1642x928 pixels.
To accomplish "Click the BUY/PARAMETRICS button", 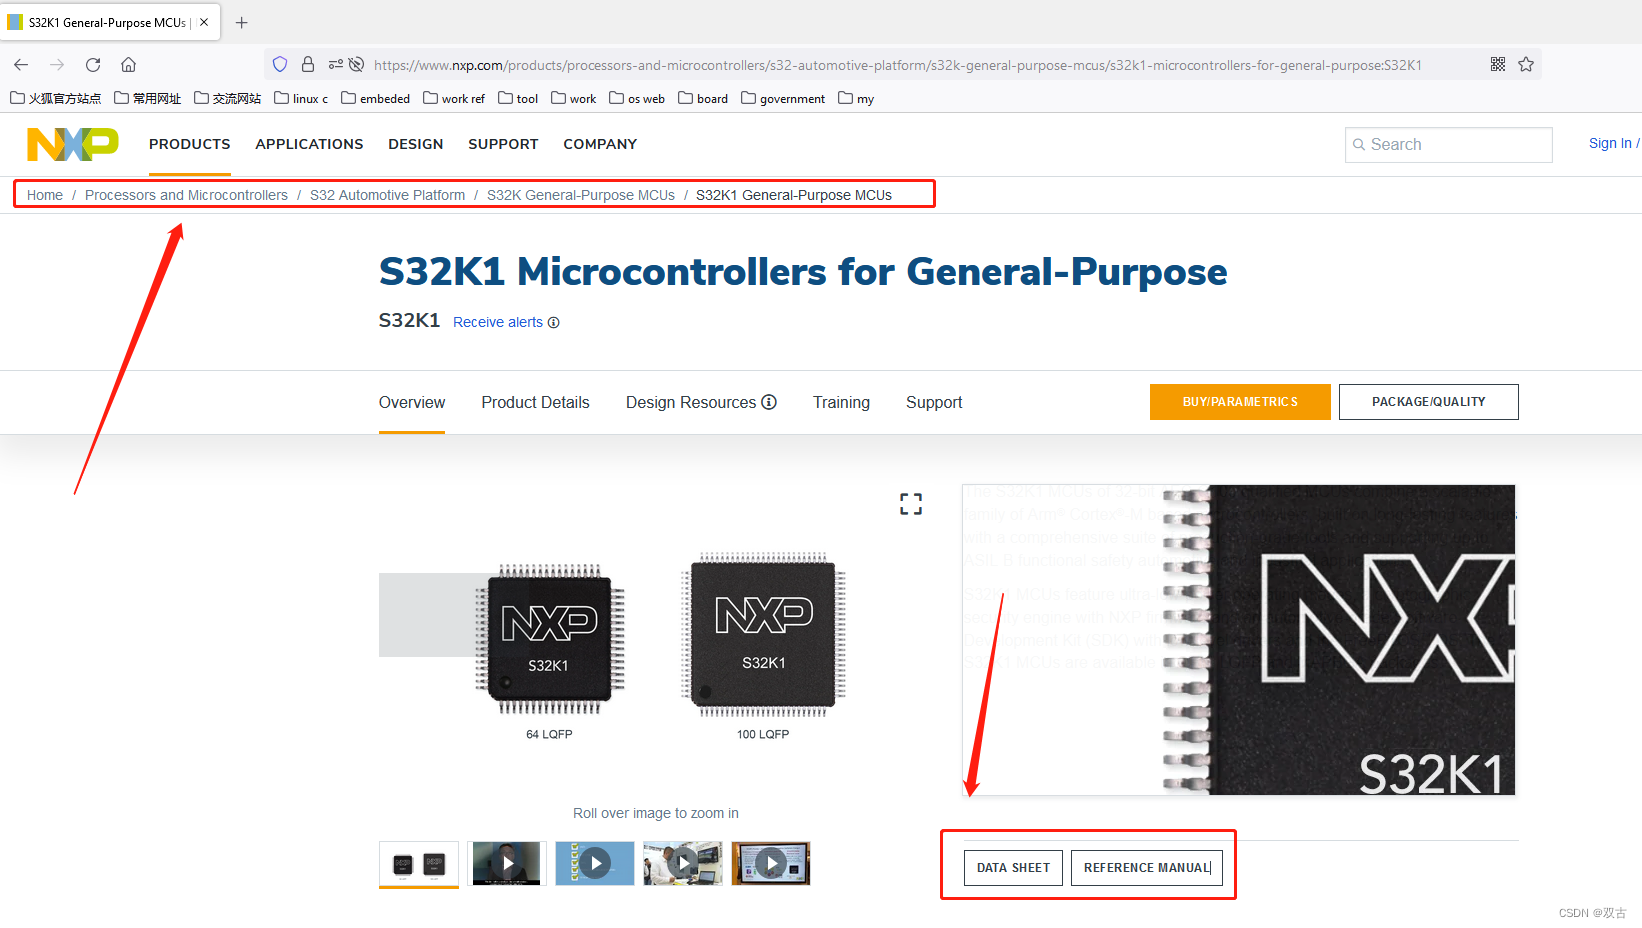I will click(x=1240, y=402).
